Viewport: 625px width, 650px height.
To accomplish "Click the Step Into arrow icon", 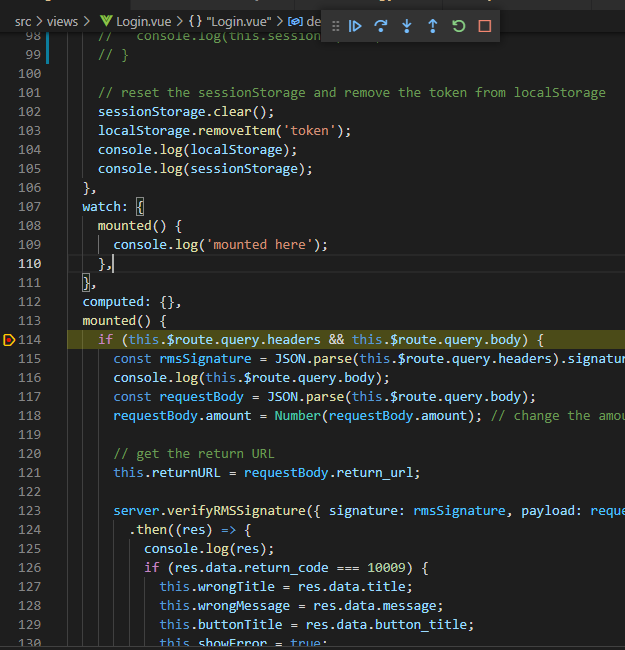I will (407, 26).
